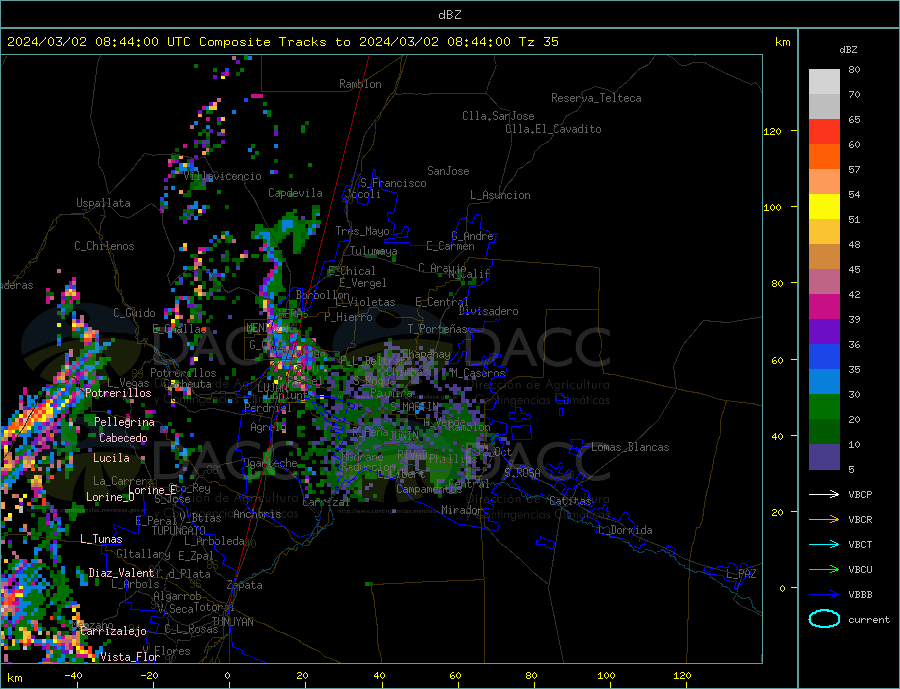Click the blue VBBB arrow in legend
This screenshot has width=900, height=689.
[824, 594]
